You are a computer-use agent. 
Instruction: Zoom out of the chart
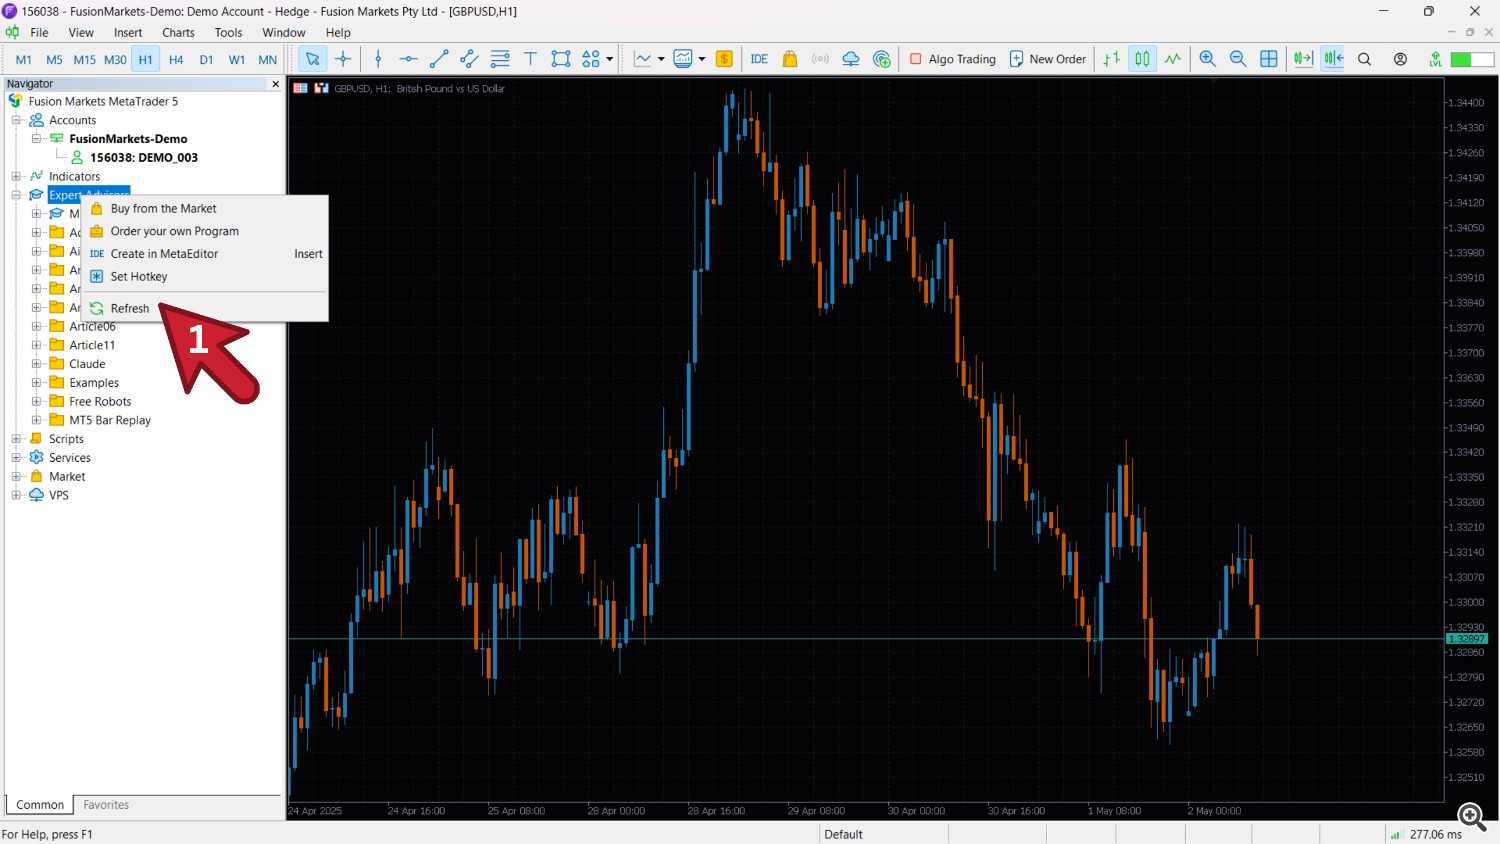coord(1238,59)
